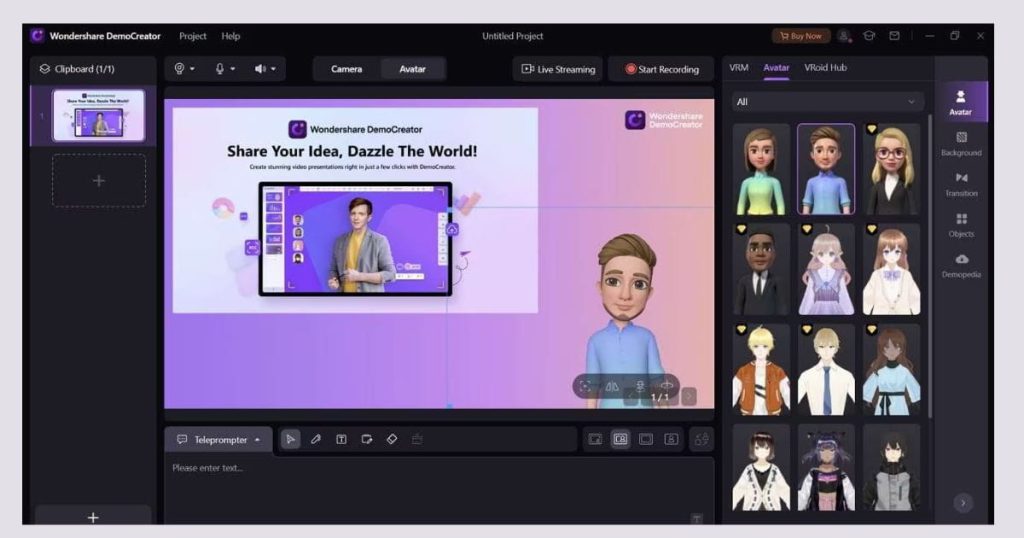Image resolution: width=1024 pixels, height=538 pixels.
Task: Select the Text tool in toolbar
Action: [x=341, y=439]
